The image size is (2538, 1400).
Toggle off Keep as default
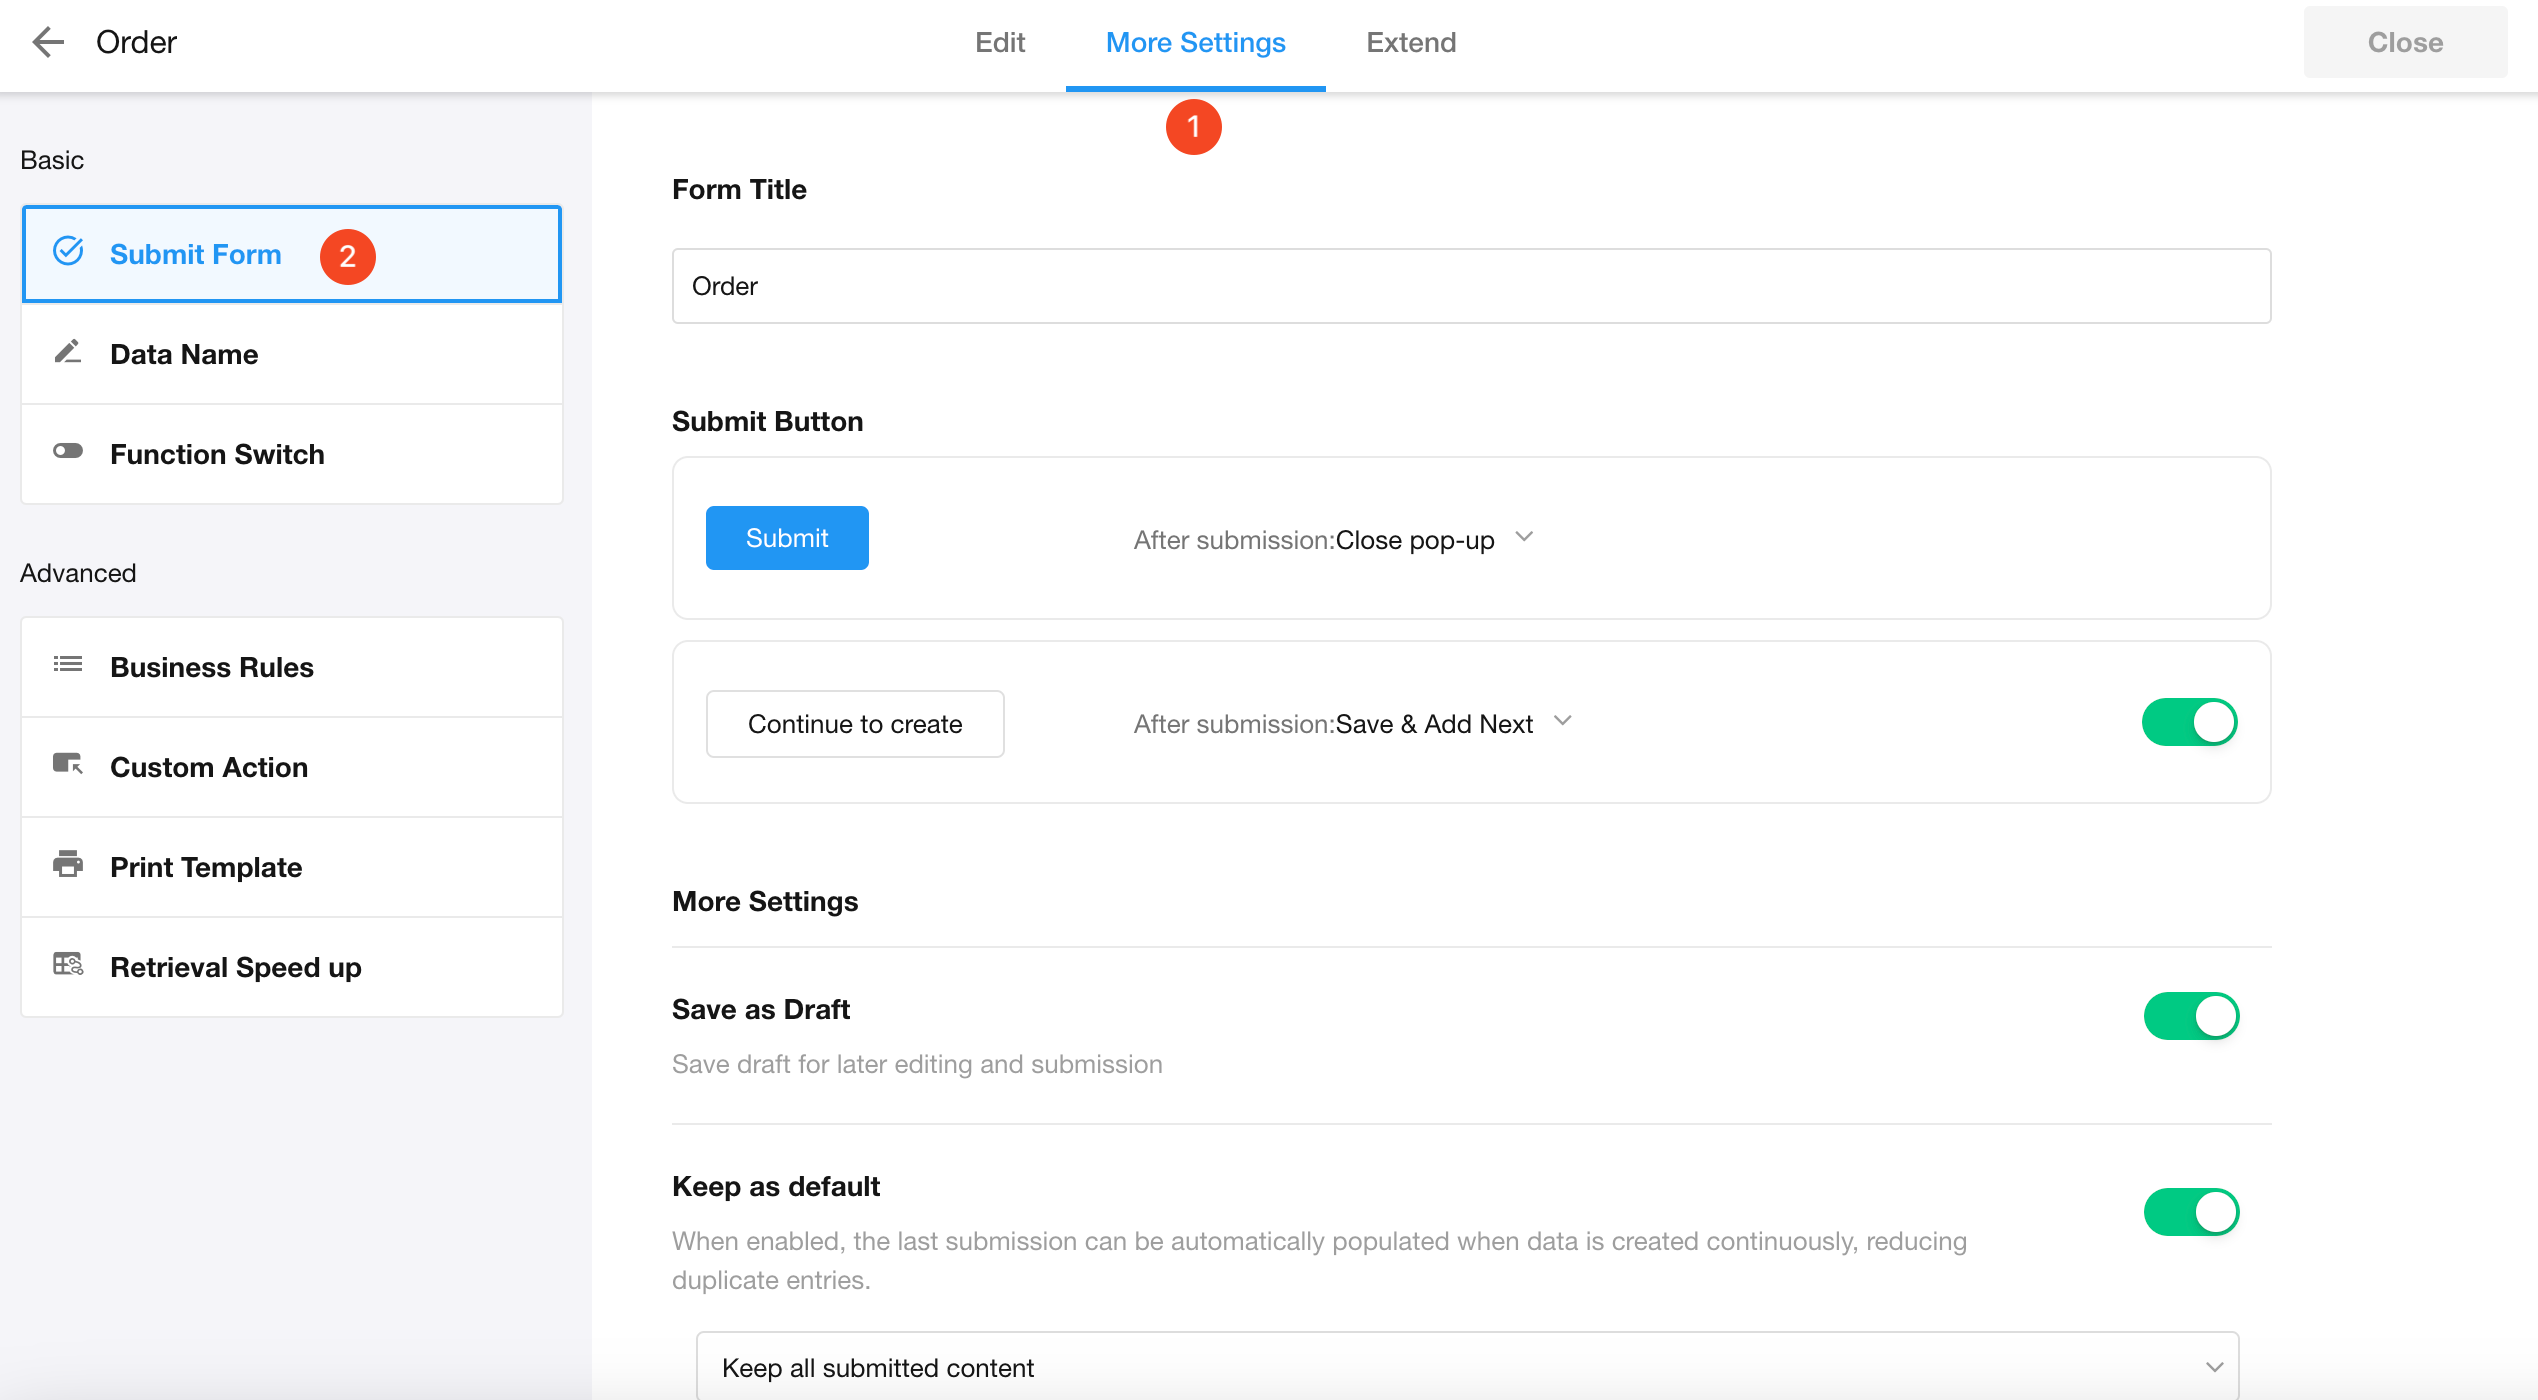click(2190, 1212)
